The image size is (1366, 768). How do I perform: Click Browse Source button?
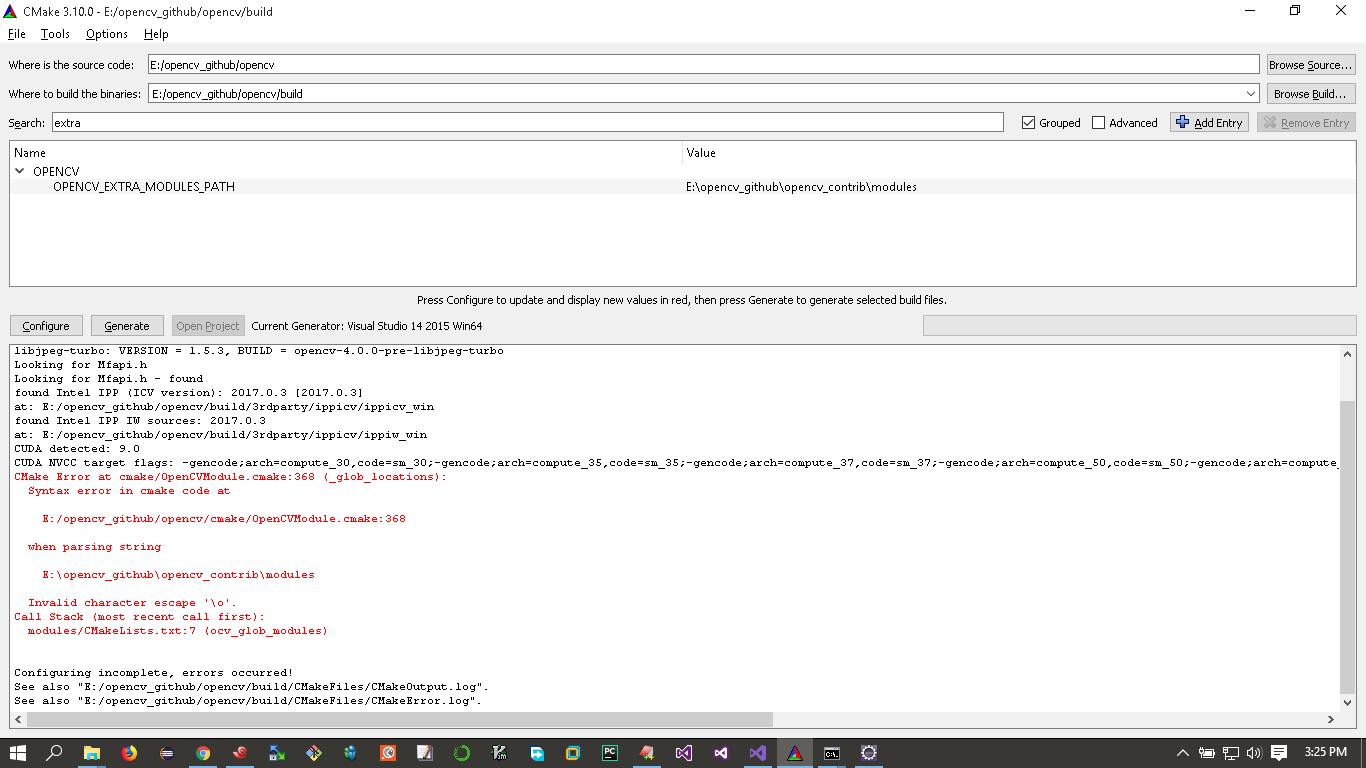point(1311,65)
